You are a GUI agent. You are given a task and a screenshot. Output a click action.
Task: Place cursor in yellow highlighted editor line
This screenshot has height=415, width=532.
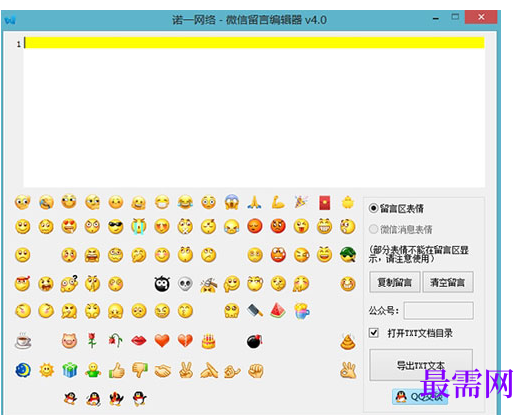(x=254, y=43)
